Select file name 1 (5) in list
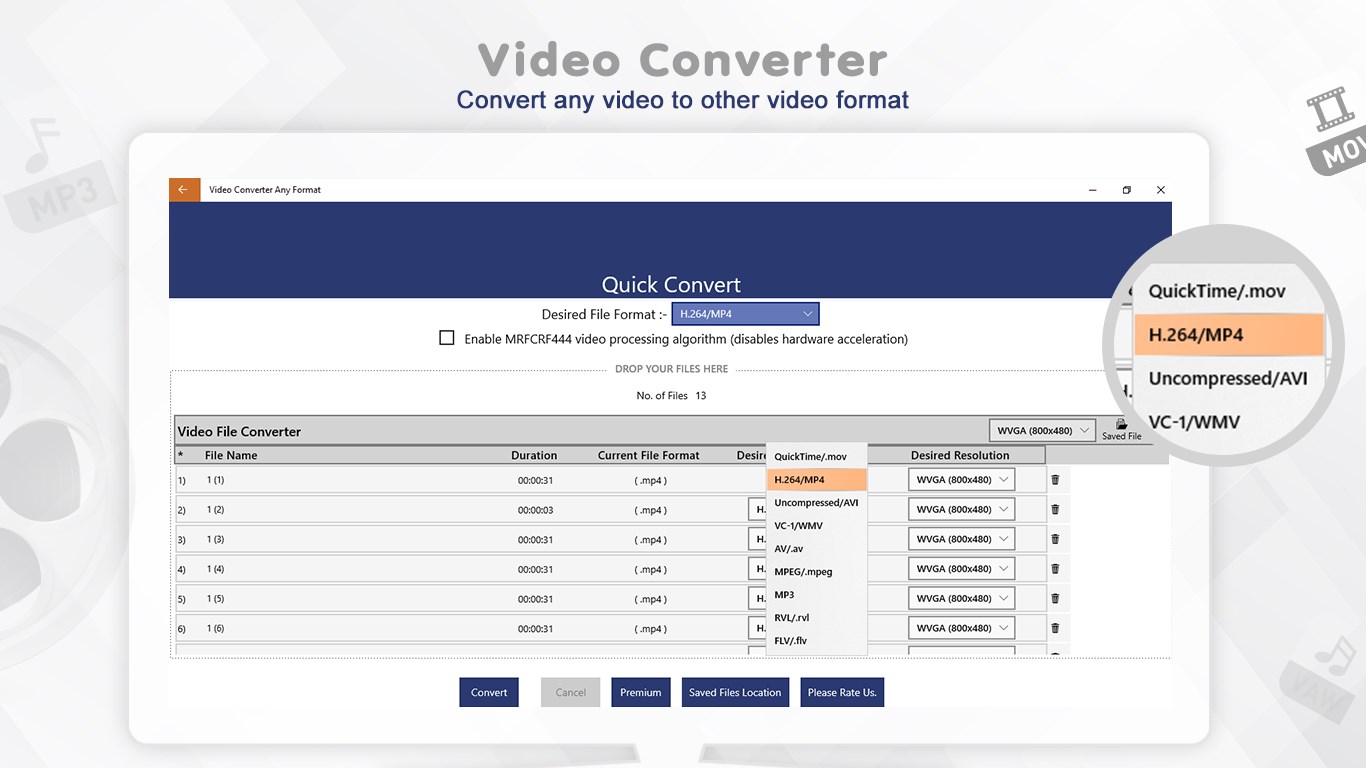 click(215, 599)
